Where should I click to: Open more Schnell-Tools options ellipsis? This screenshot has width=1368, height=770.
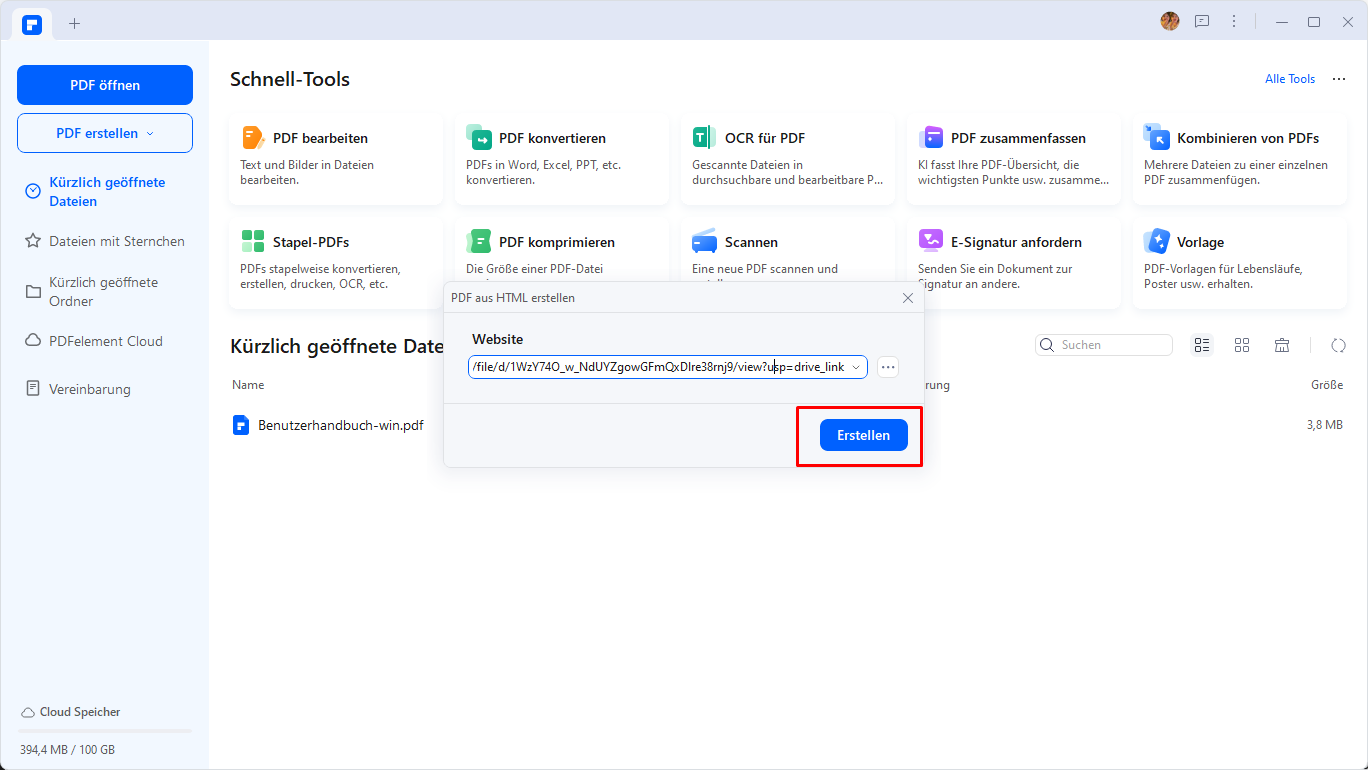(1339, 79)
